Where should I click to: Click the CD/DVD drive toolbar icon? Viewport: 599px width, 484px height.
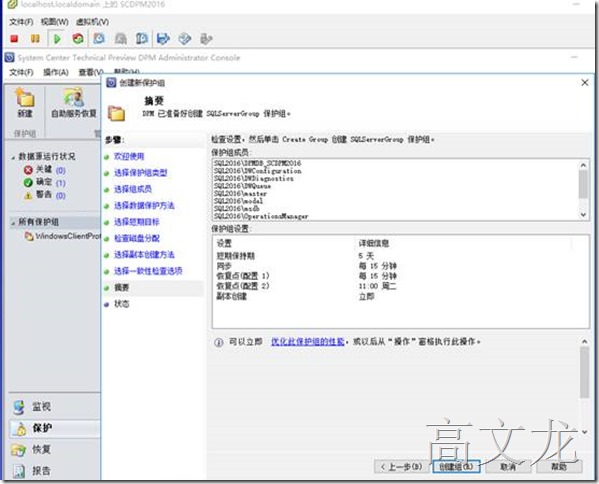pos(185,39)
